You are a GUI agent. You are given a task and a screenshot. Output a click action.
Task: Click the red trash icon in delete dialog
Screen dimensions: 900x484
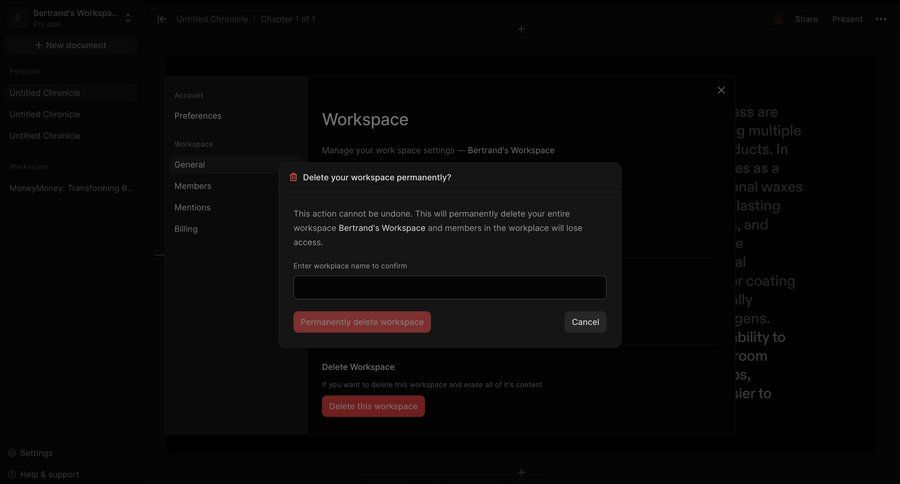coord(293,177)
